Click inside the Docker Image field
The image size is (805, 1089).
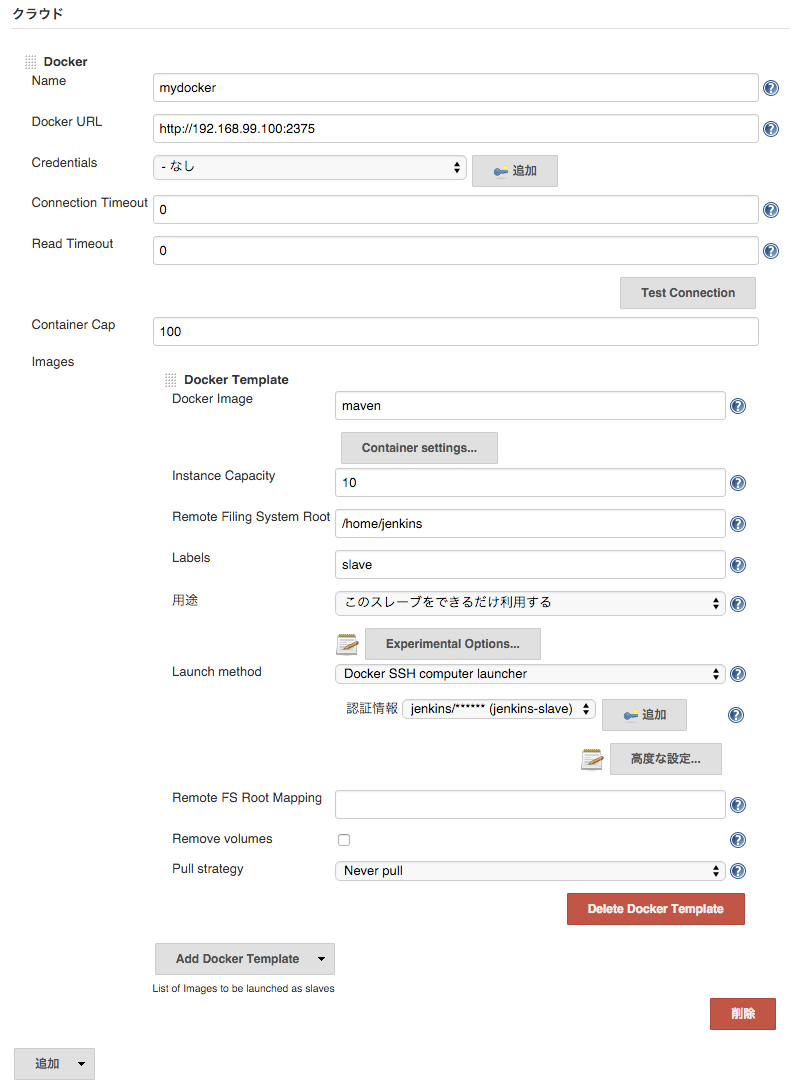tap(530, 405)
